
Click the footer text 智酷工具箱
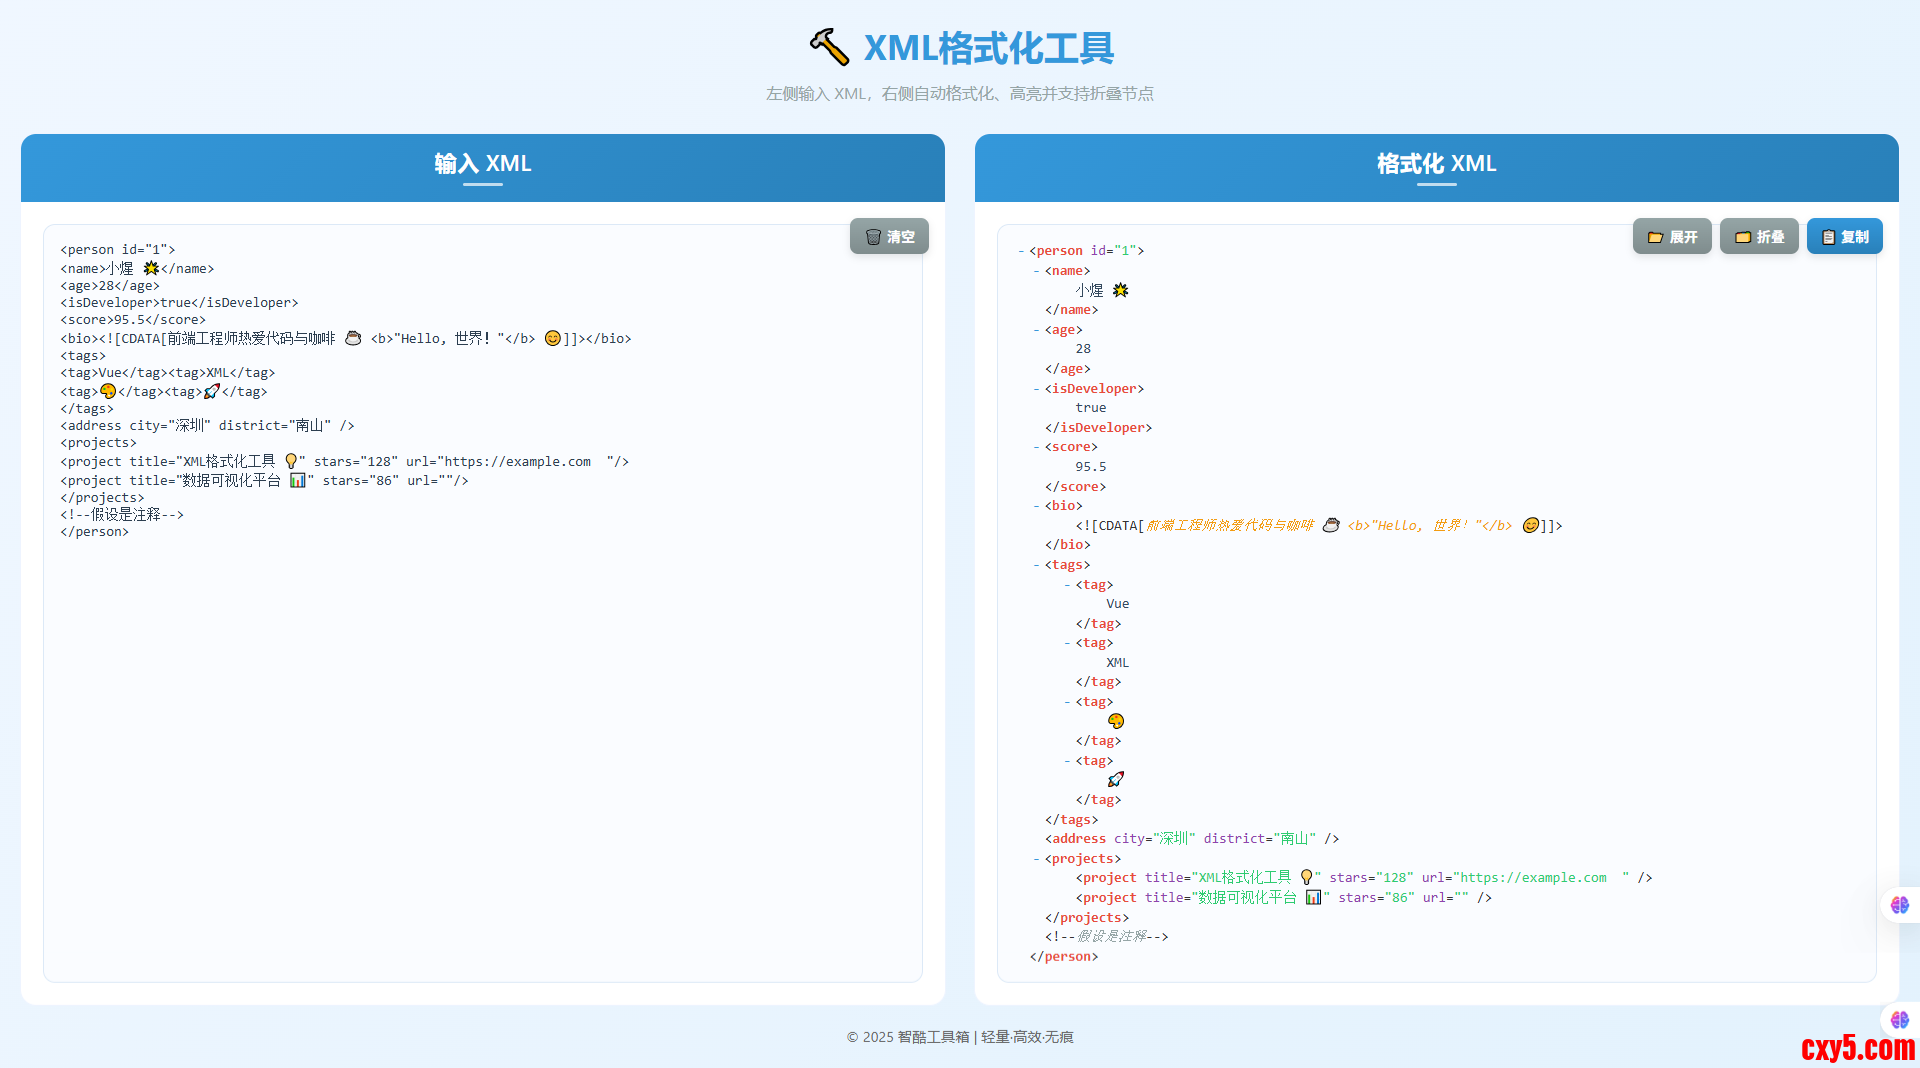click(x=933, y=1037)
